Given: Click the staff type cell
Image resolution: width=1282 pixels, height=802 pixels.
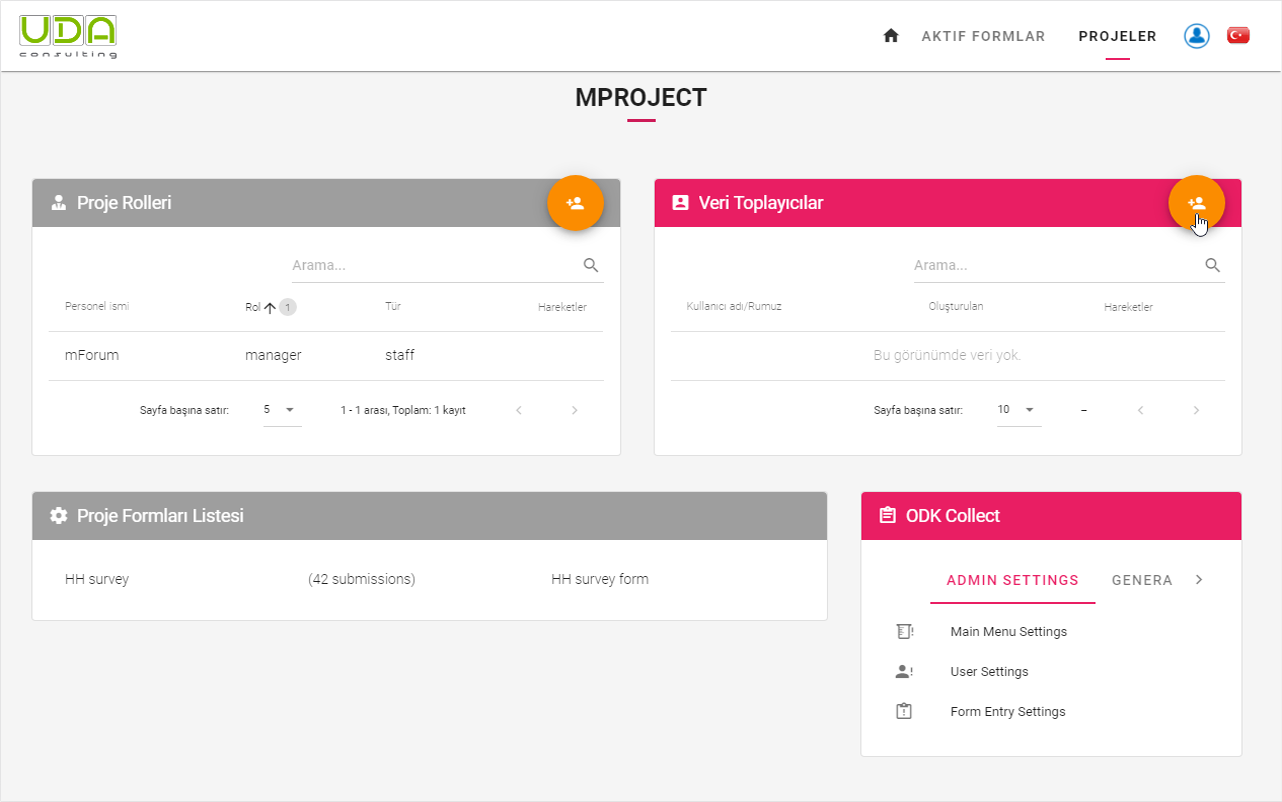Looking at the screenshot, I should (x=400, y=355).
